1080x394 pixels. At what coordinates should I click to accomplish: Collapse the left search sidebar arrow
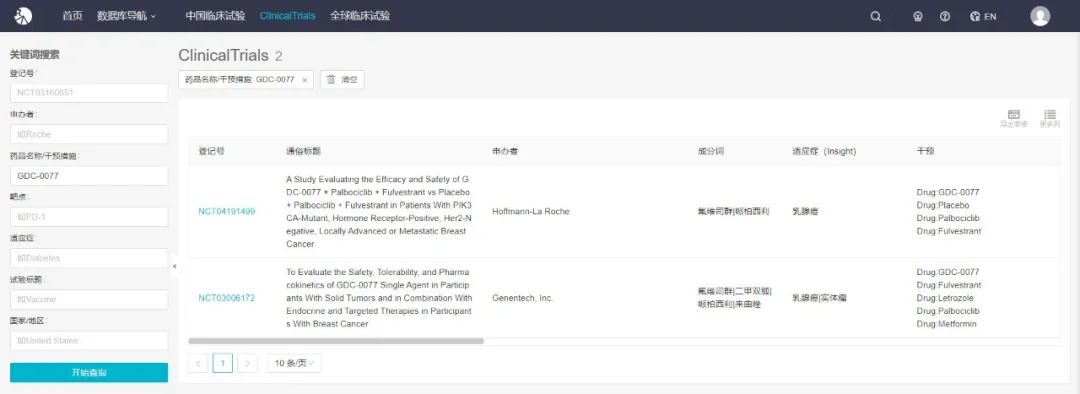coord(174,266)
